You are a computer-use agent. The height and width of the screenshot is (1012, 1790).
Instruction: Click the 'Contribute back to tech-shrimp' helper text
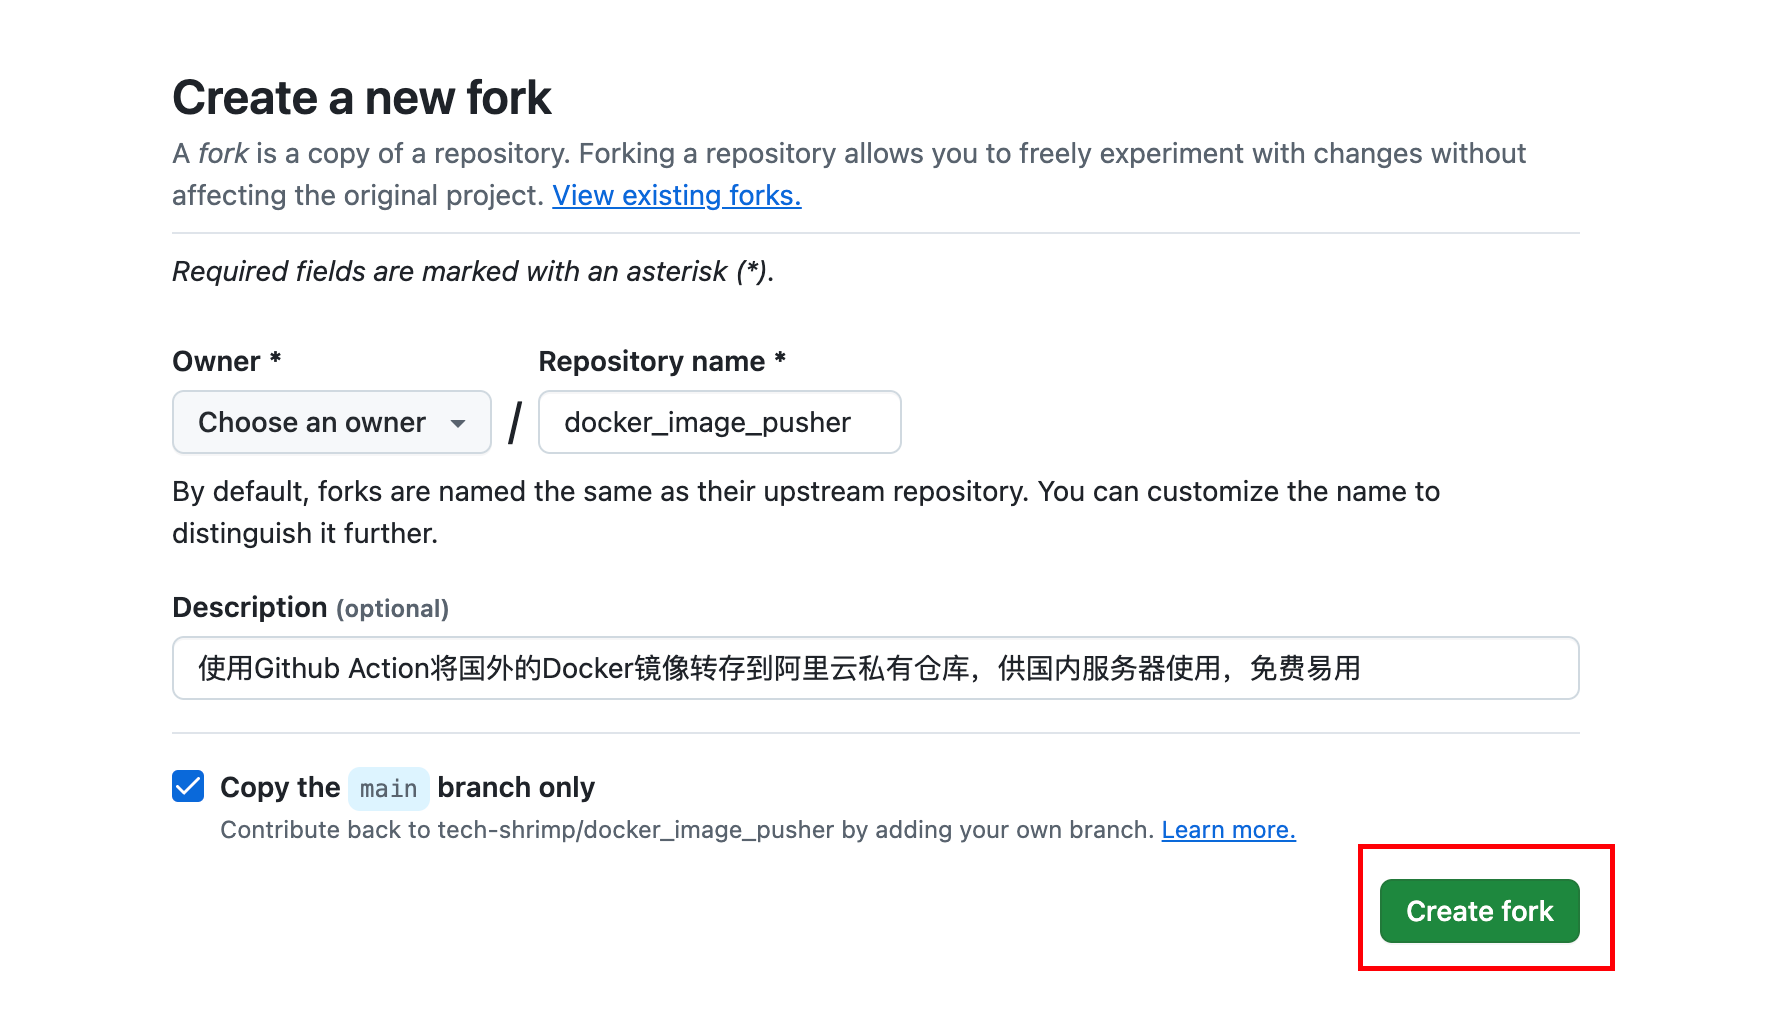coord(687,830)
